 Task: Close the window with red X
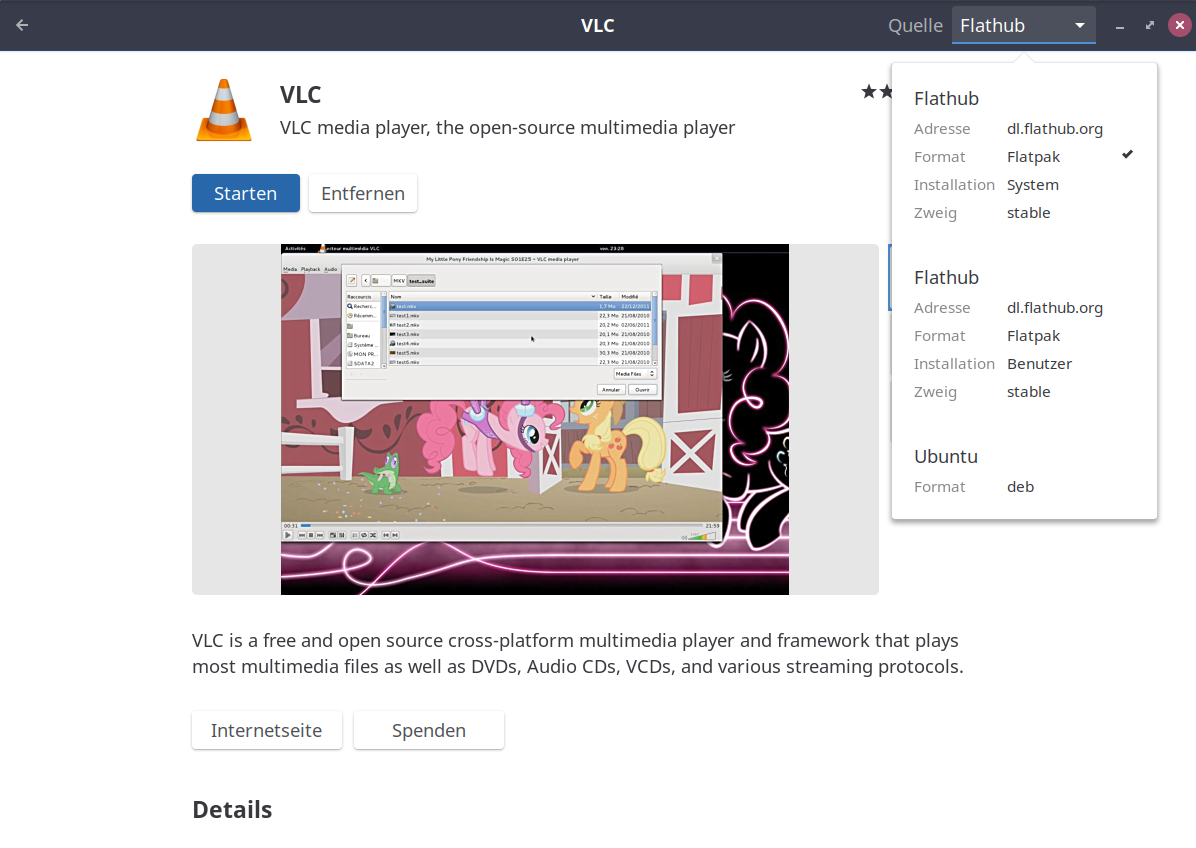(x=1179, y=25)
